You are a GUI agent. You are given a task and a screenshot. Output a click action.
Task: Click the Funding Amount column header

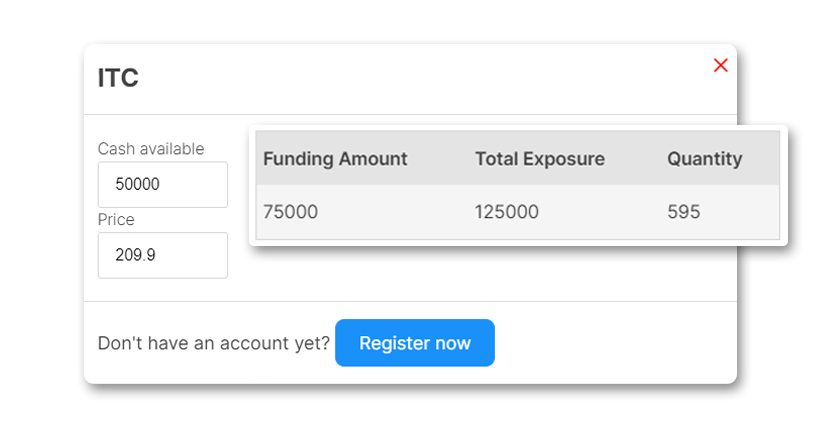335,159
